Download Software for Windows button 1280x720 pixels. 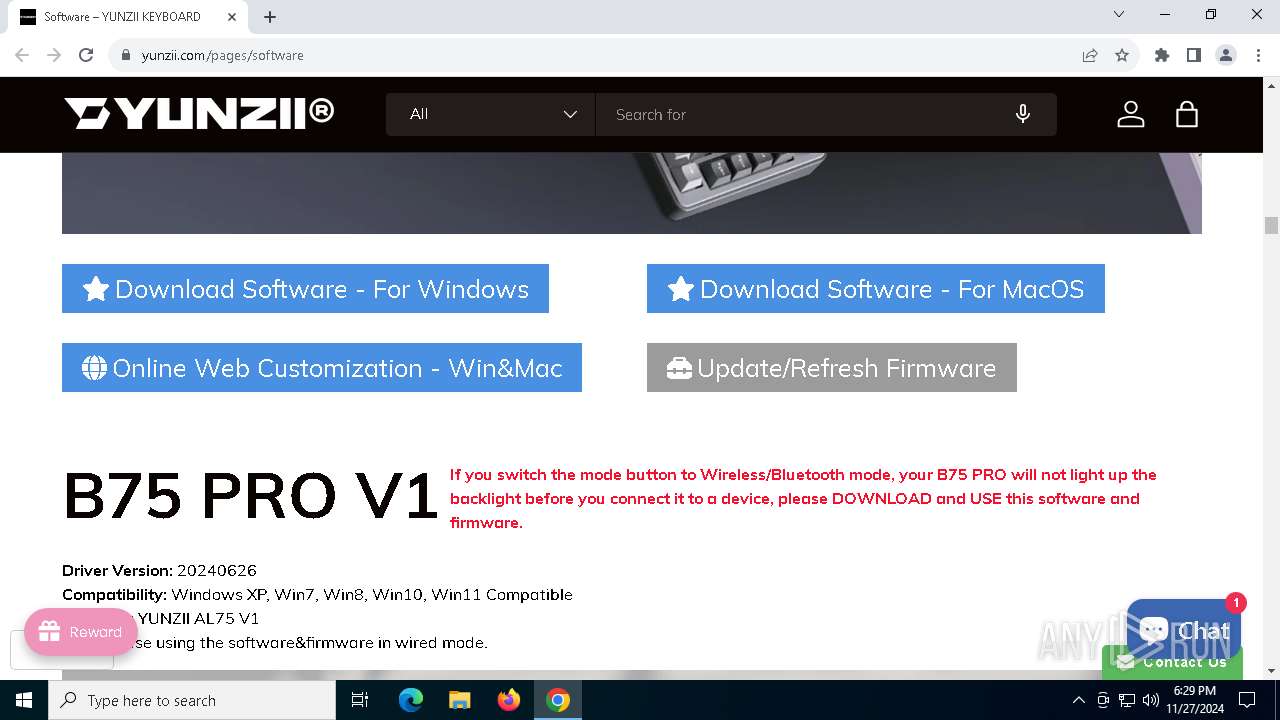(x=305, y=289)
